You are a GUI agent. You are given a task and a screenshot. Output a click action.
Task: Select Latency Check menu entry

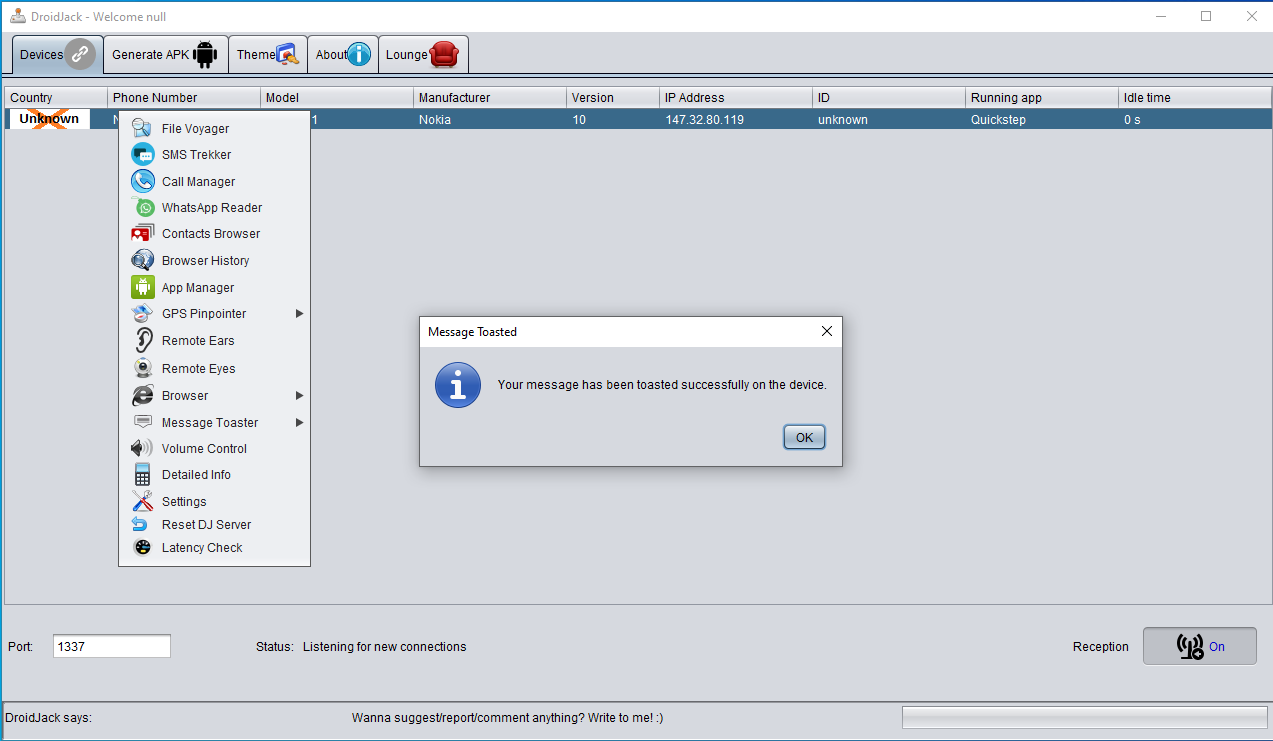[x=214, y=547]
